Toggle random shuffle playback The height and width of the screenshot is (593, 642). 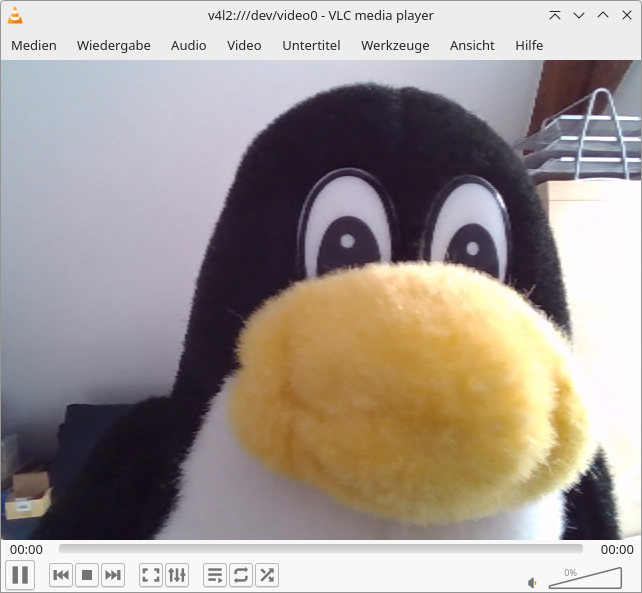pos(267,575)
